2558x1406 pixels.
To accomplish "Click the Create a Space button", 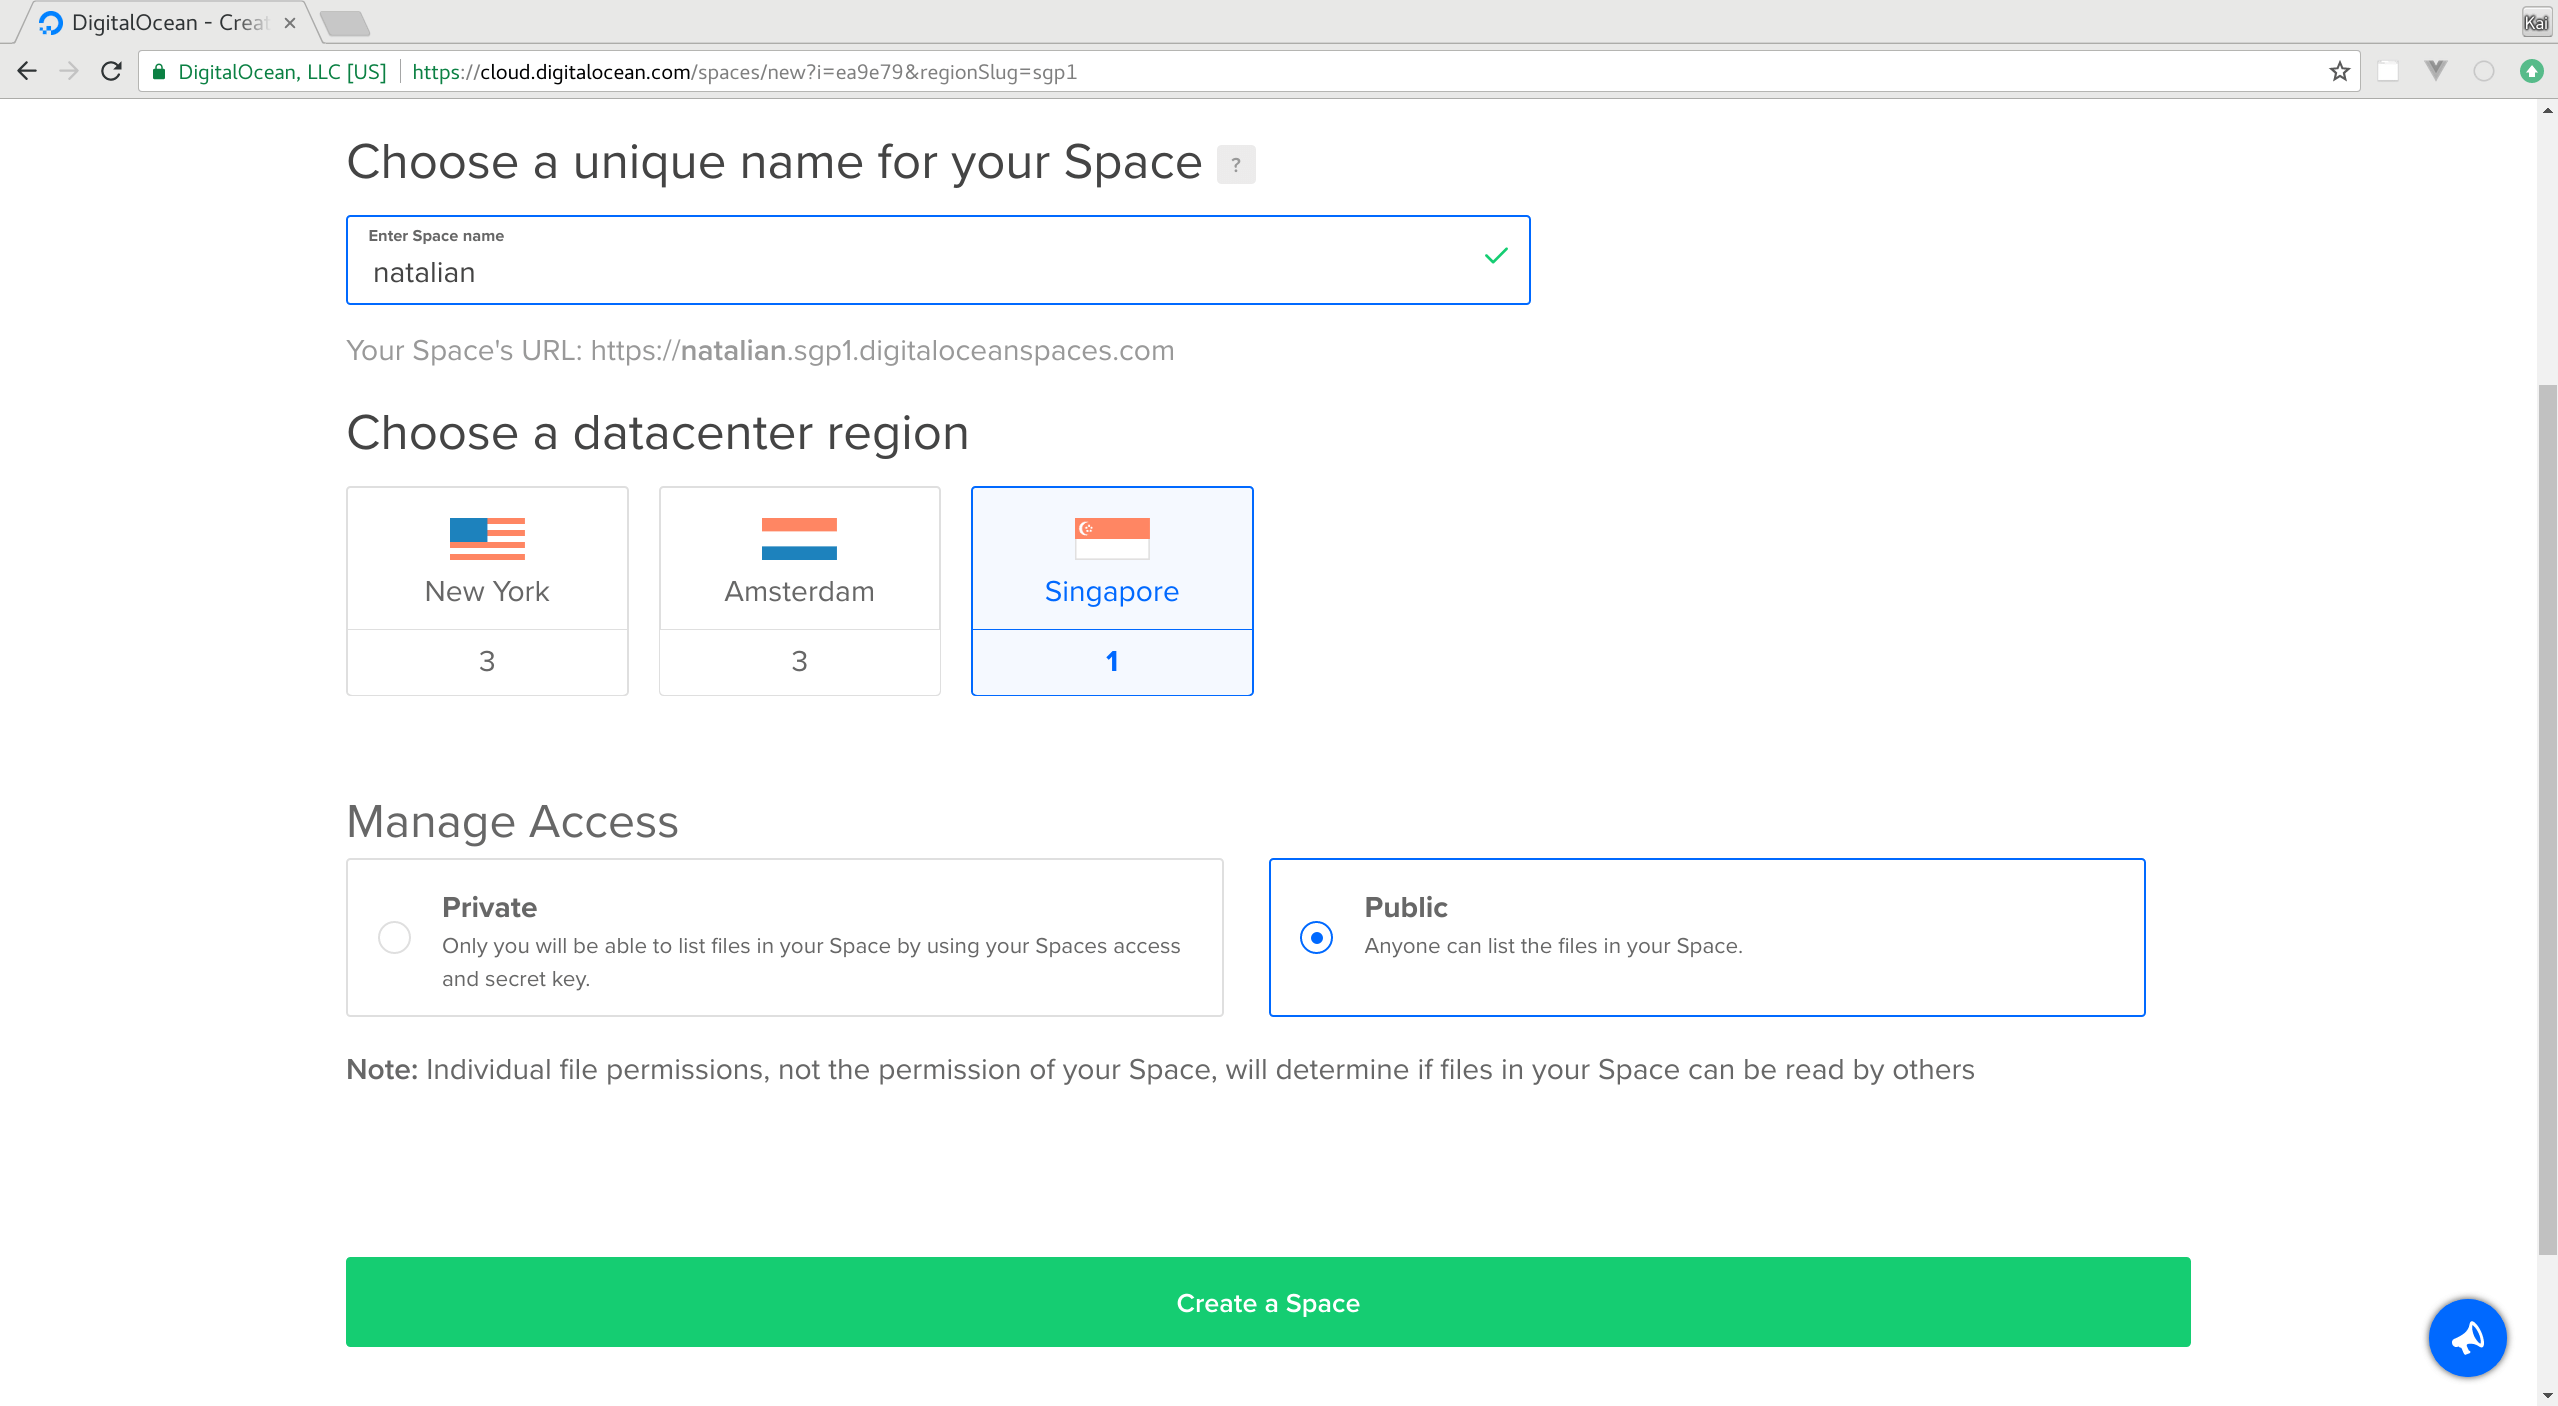I will coord(1268,1302).
